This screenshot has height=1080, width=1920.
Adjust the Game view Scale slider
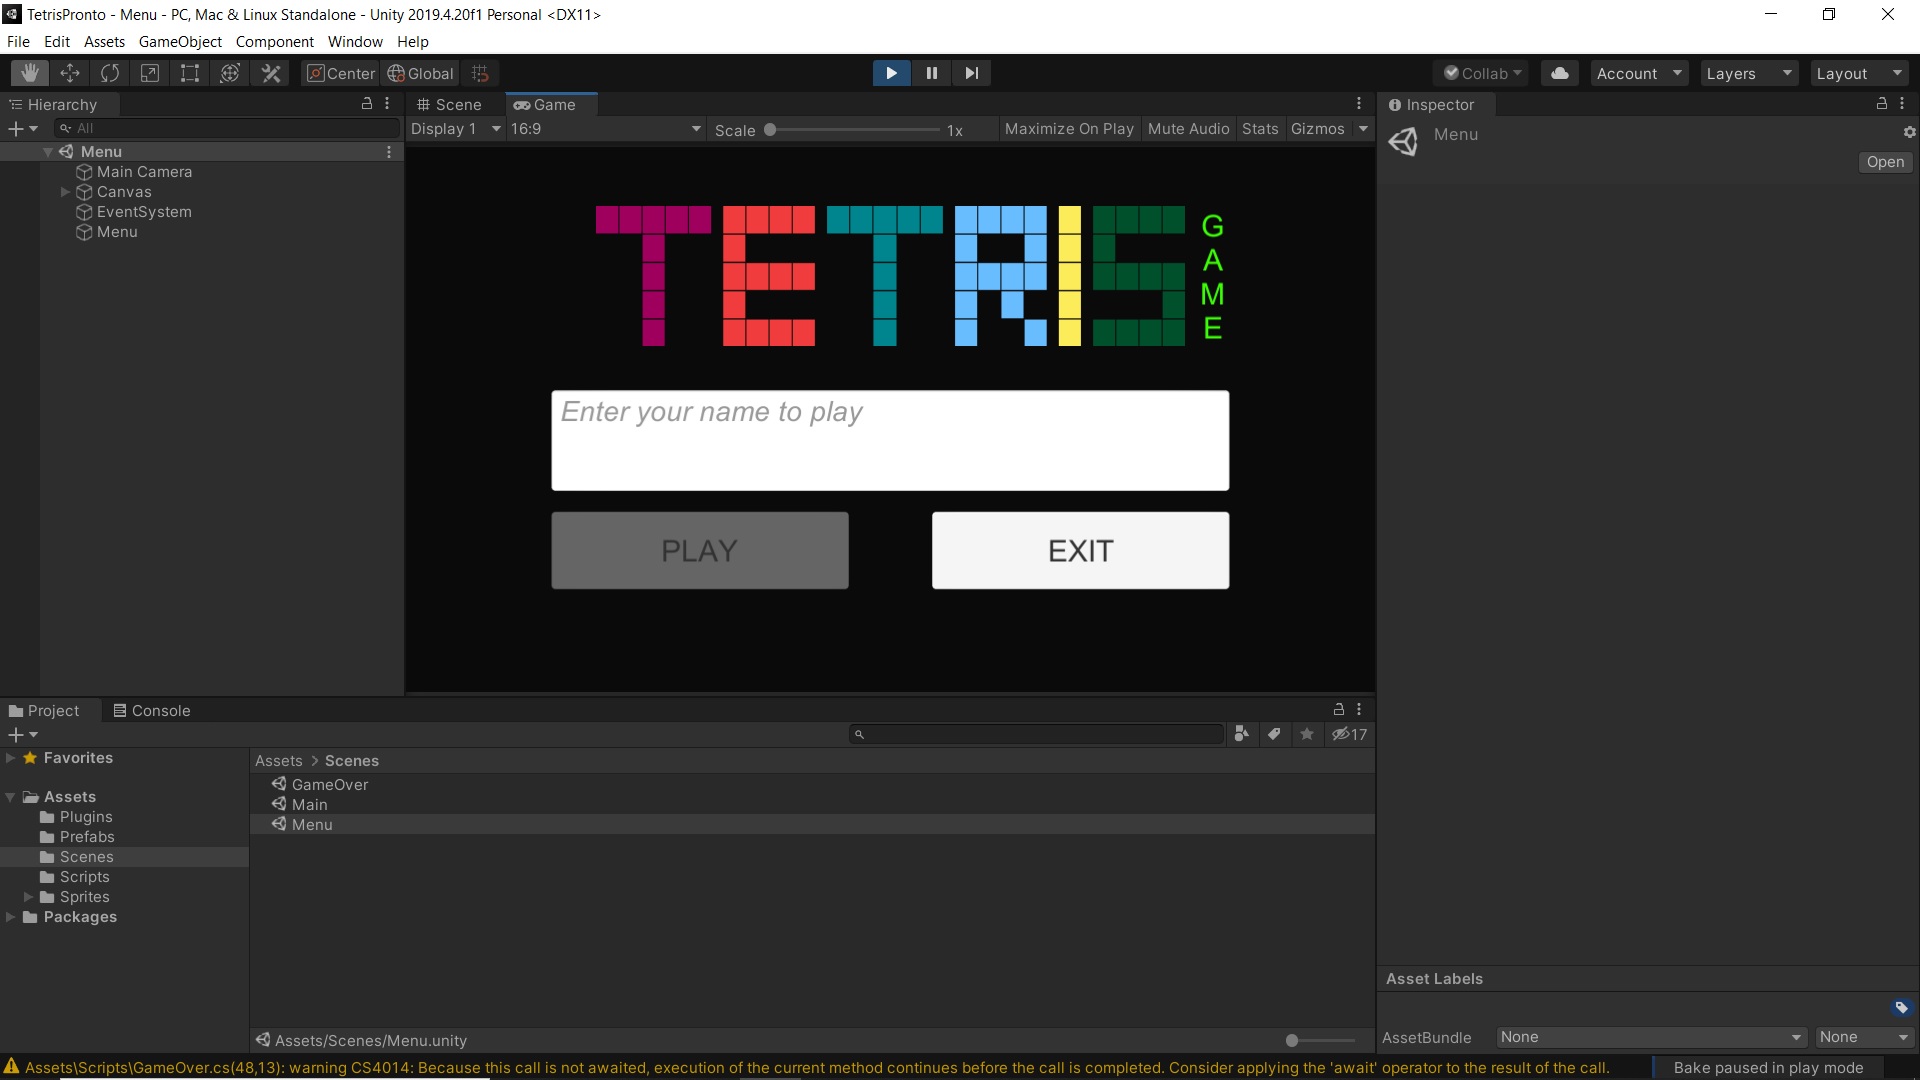tap(854, 129)
